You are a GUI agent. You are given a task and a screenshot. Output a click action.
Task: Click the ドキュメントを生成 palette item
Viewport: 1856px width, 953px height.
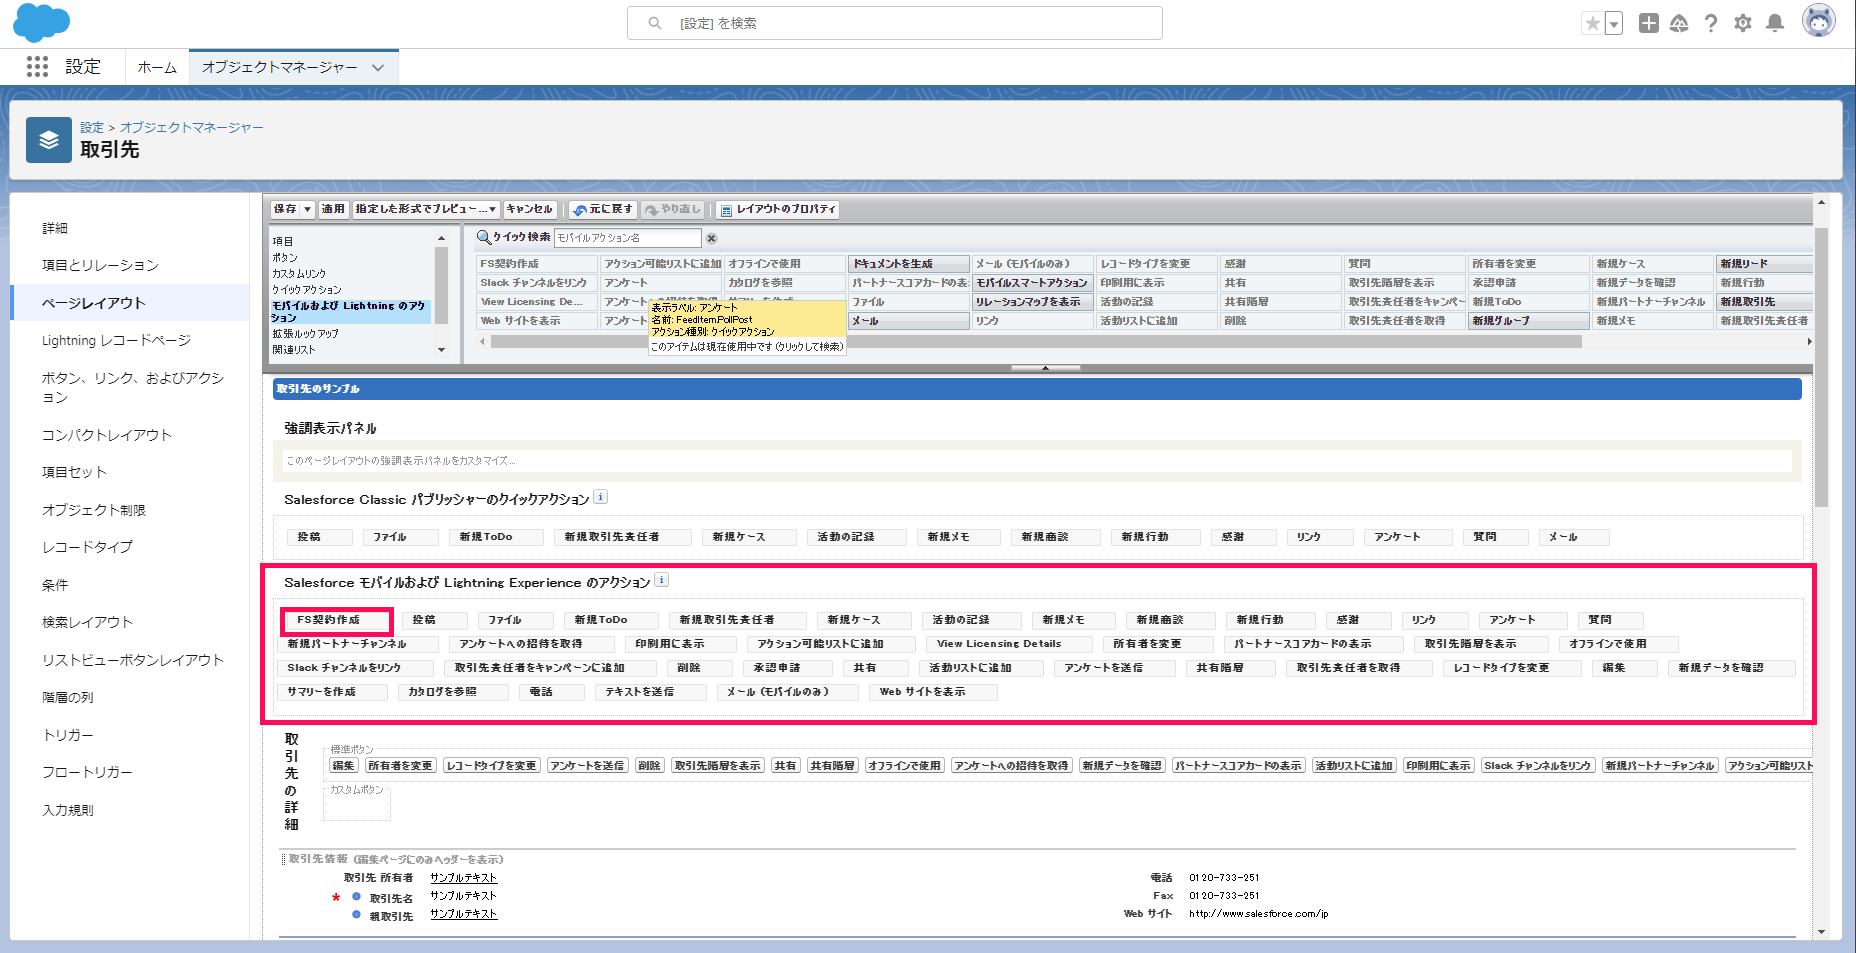click(909, 264)
